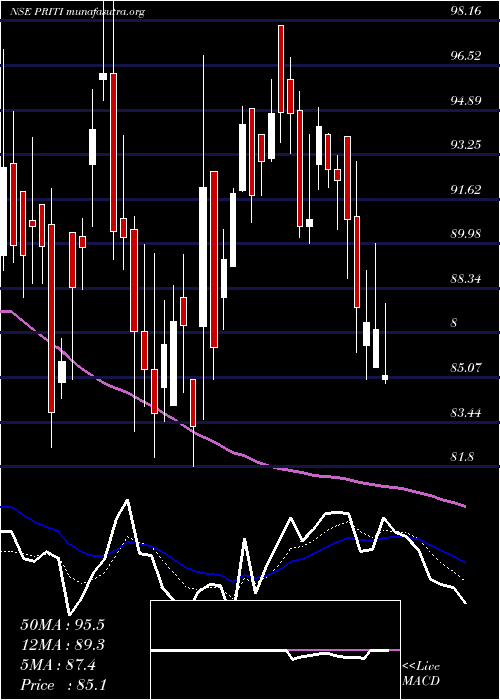Click the 85.07 price axis label

(x=466, y=368)
